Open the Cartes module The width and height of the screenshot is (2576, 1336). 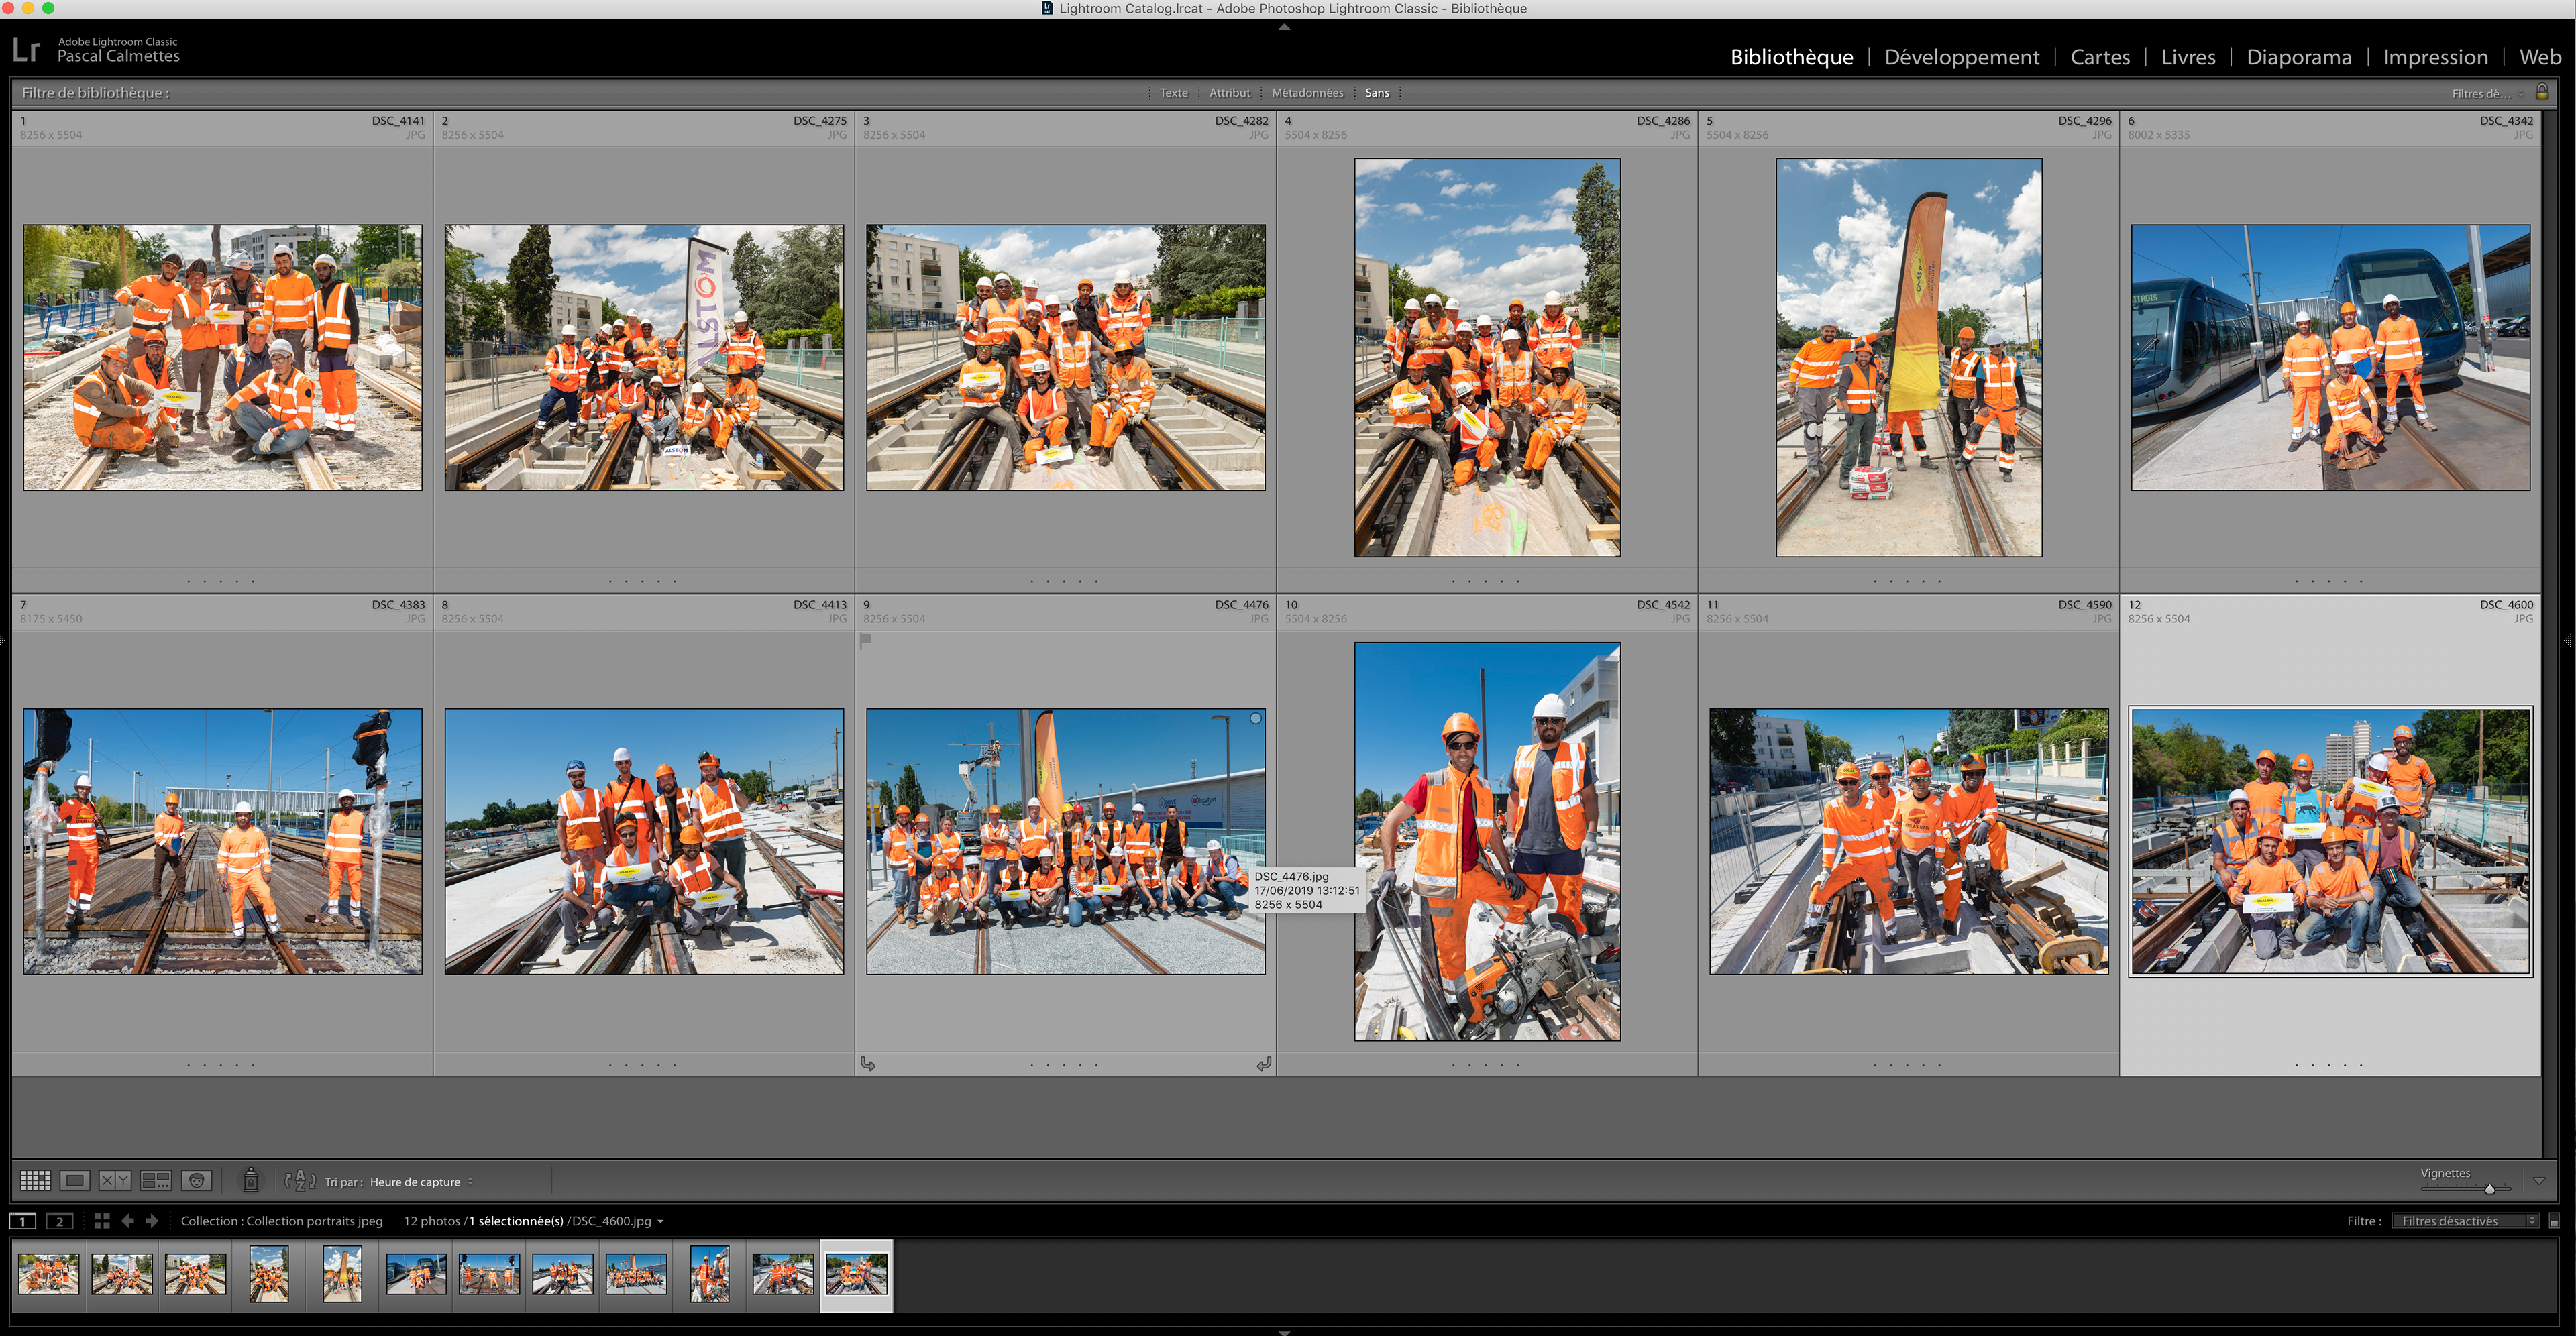tap(2099, 57)
